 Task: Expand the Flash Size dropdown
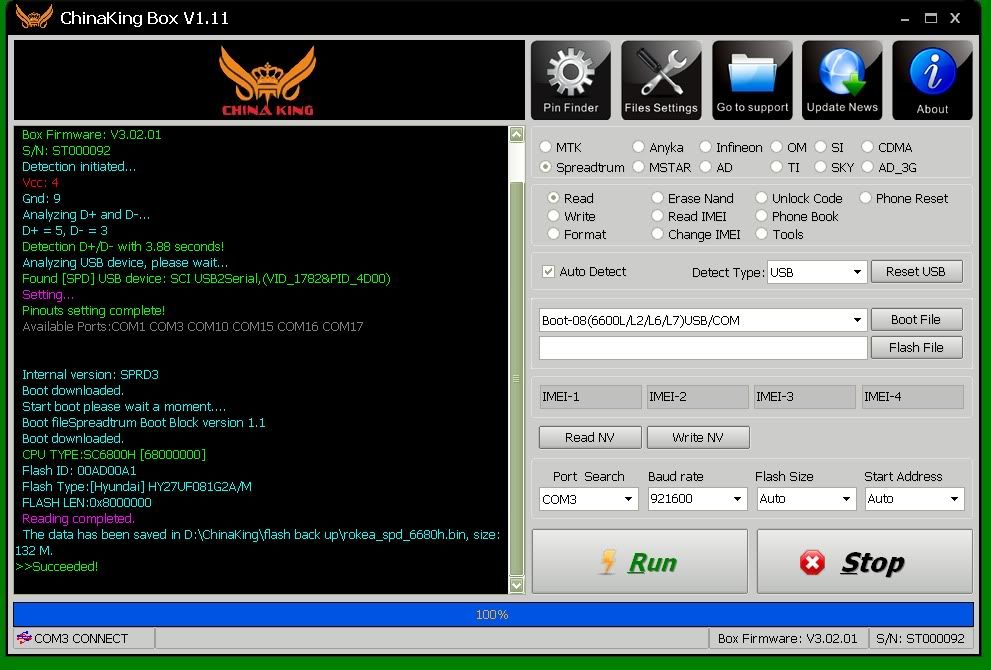coord(806,499)
